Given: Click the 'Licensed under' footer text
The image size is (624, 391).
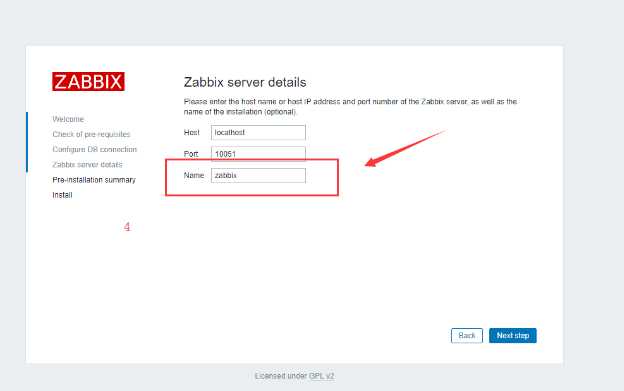Looking at the screenshot, I should [281, 376].
